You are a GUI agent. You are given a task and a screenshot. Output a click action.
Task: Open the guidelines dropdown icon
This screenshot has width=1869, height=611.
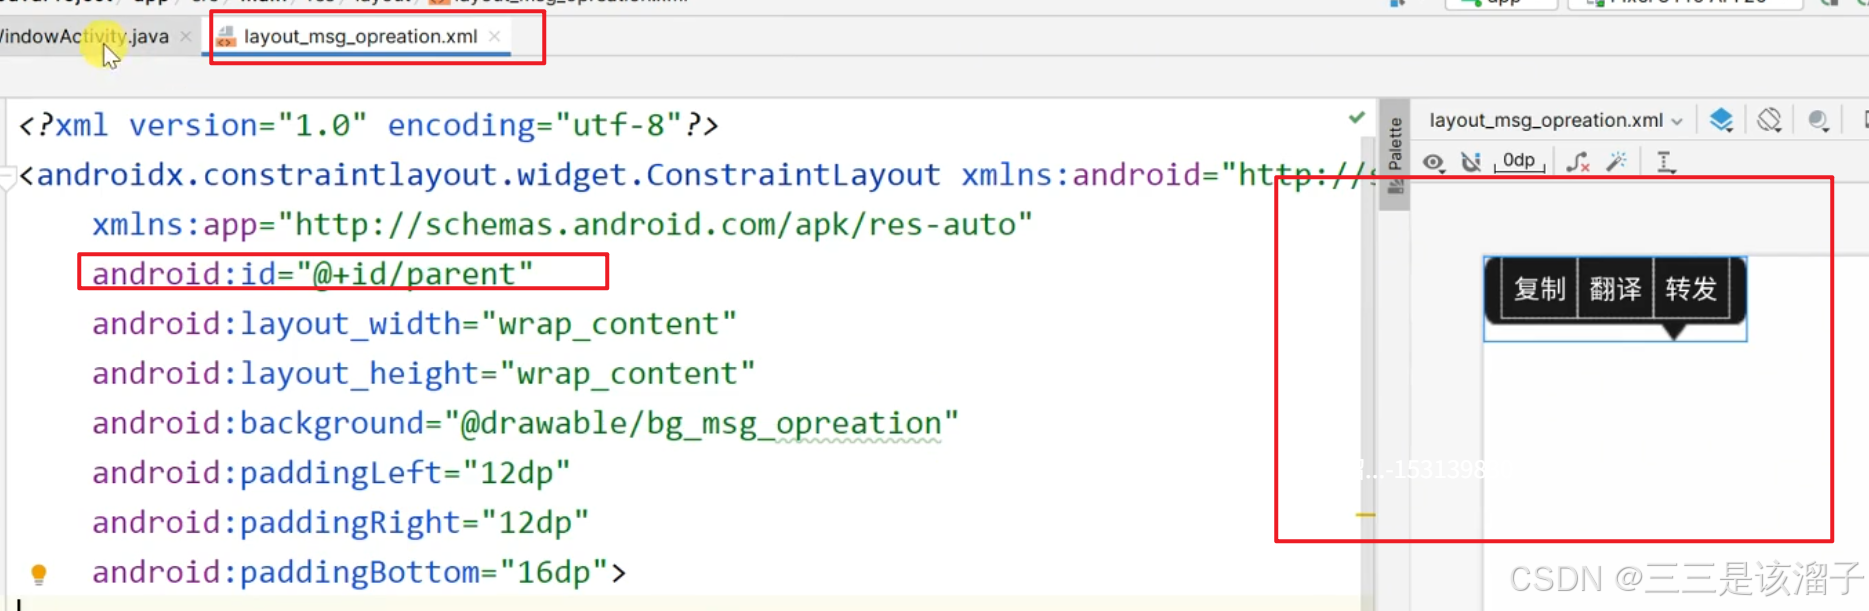tap(1666, 162)
